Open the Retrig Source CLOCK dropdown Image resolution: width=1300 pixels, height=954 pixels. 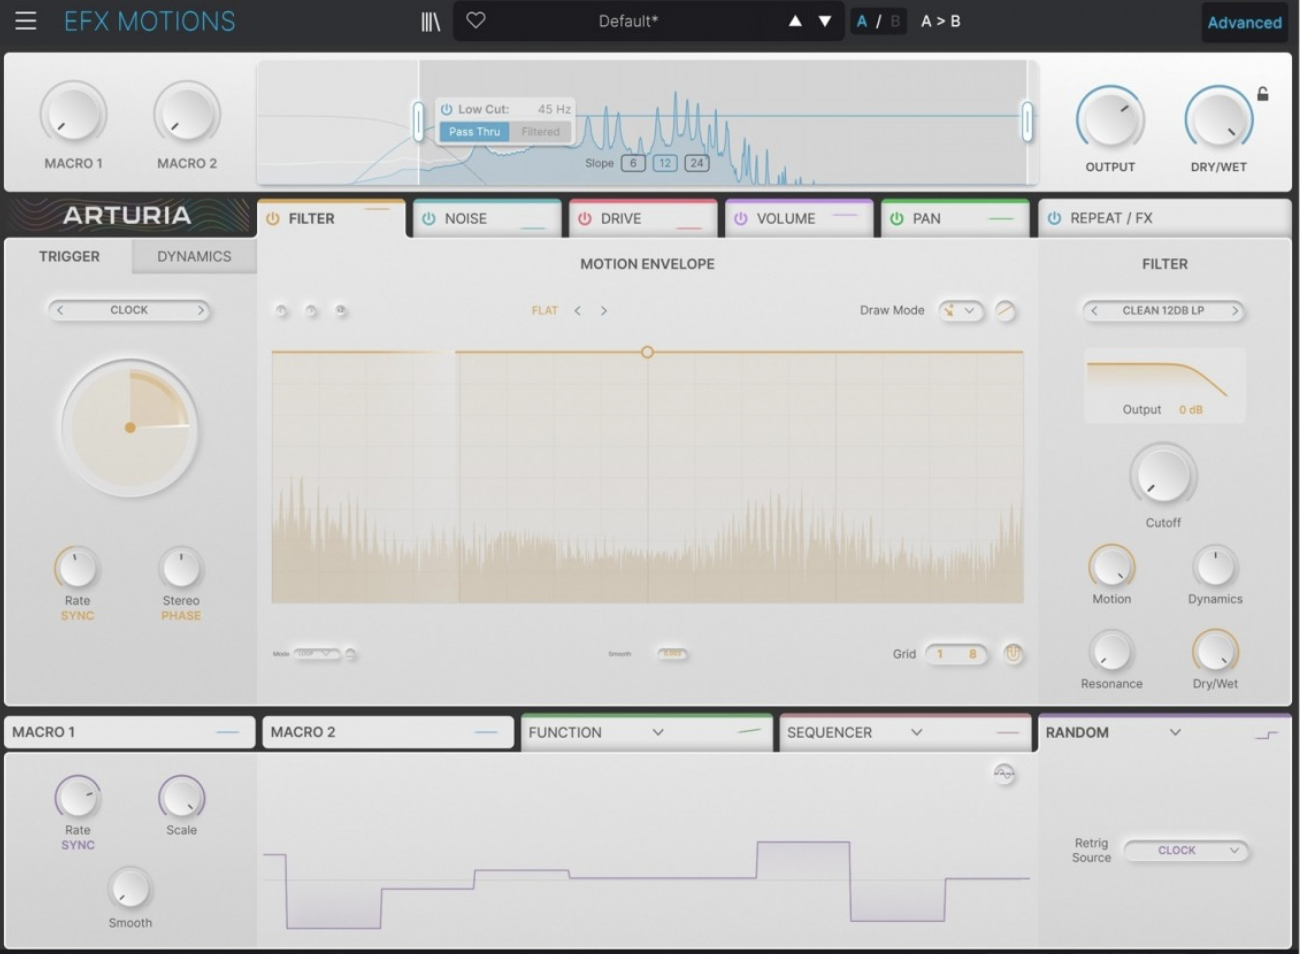1186,851
